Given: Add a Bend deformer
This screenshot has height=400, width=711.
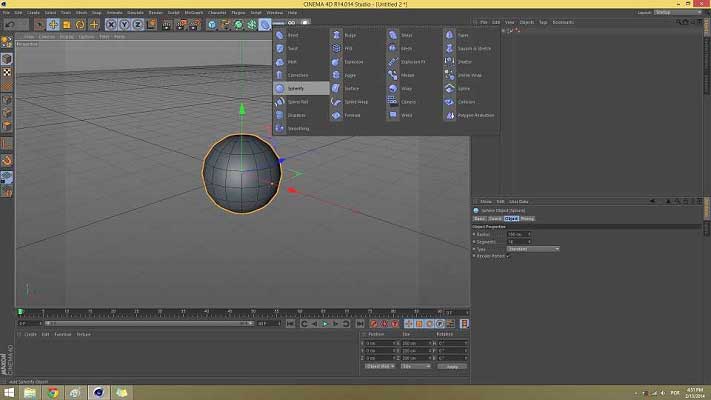Looking at the screenshot, I should [293, 35].
